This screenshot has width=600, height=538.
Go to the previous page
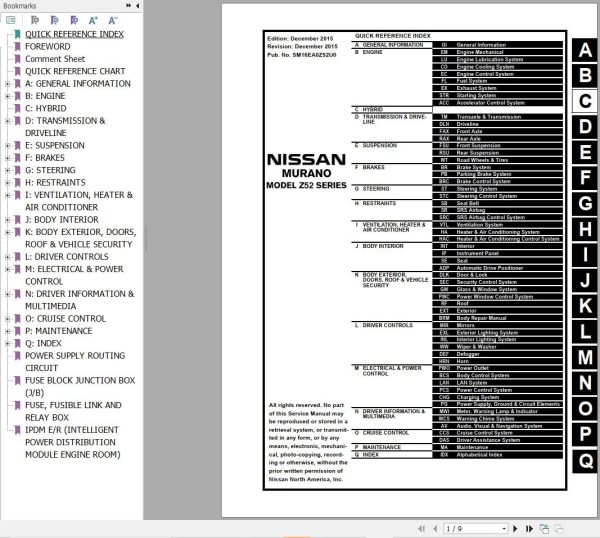(435, 528)
